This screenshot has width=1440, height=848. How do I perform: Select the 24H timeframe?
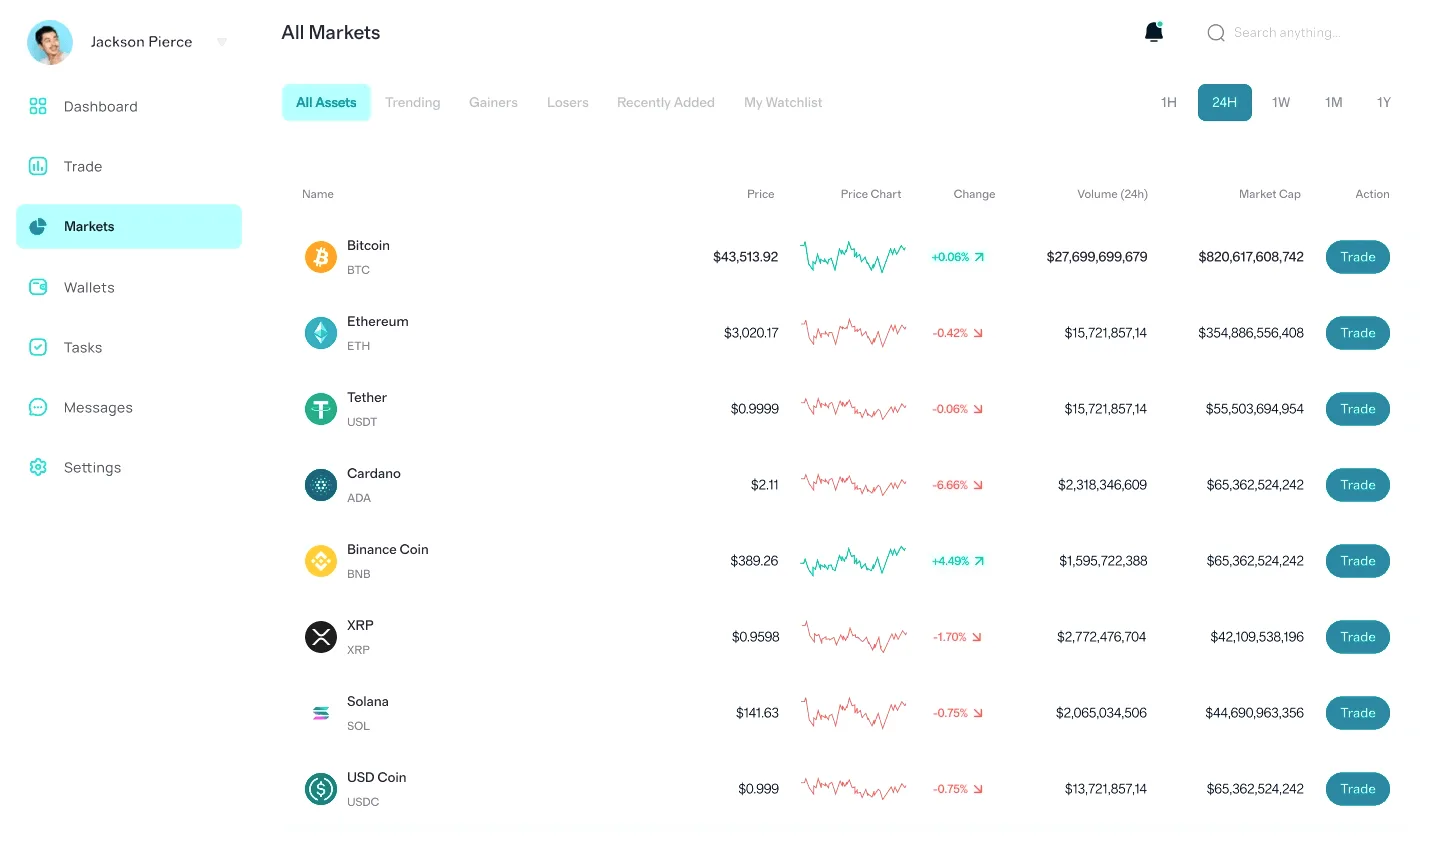pos(1225,102)
